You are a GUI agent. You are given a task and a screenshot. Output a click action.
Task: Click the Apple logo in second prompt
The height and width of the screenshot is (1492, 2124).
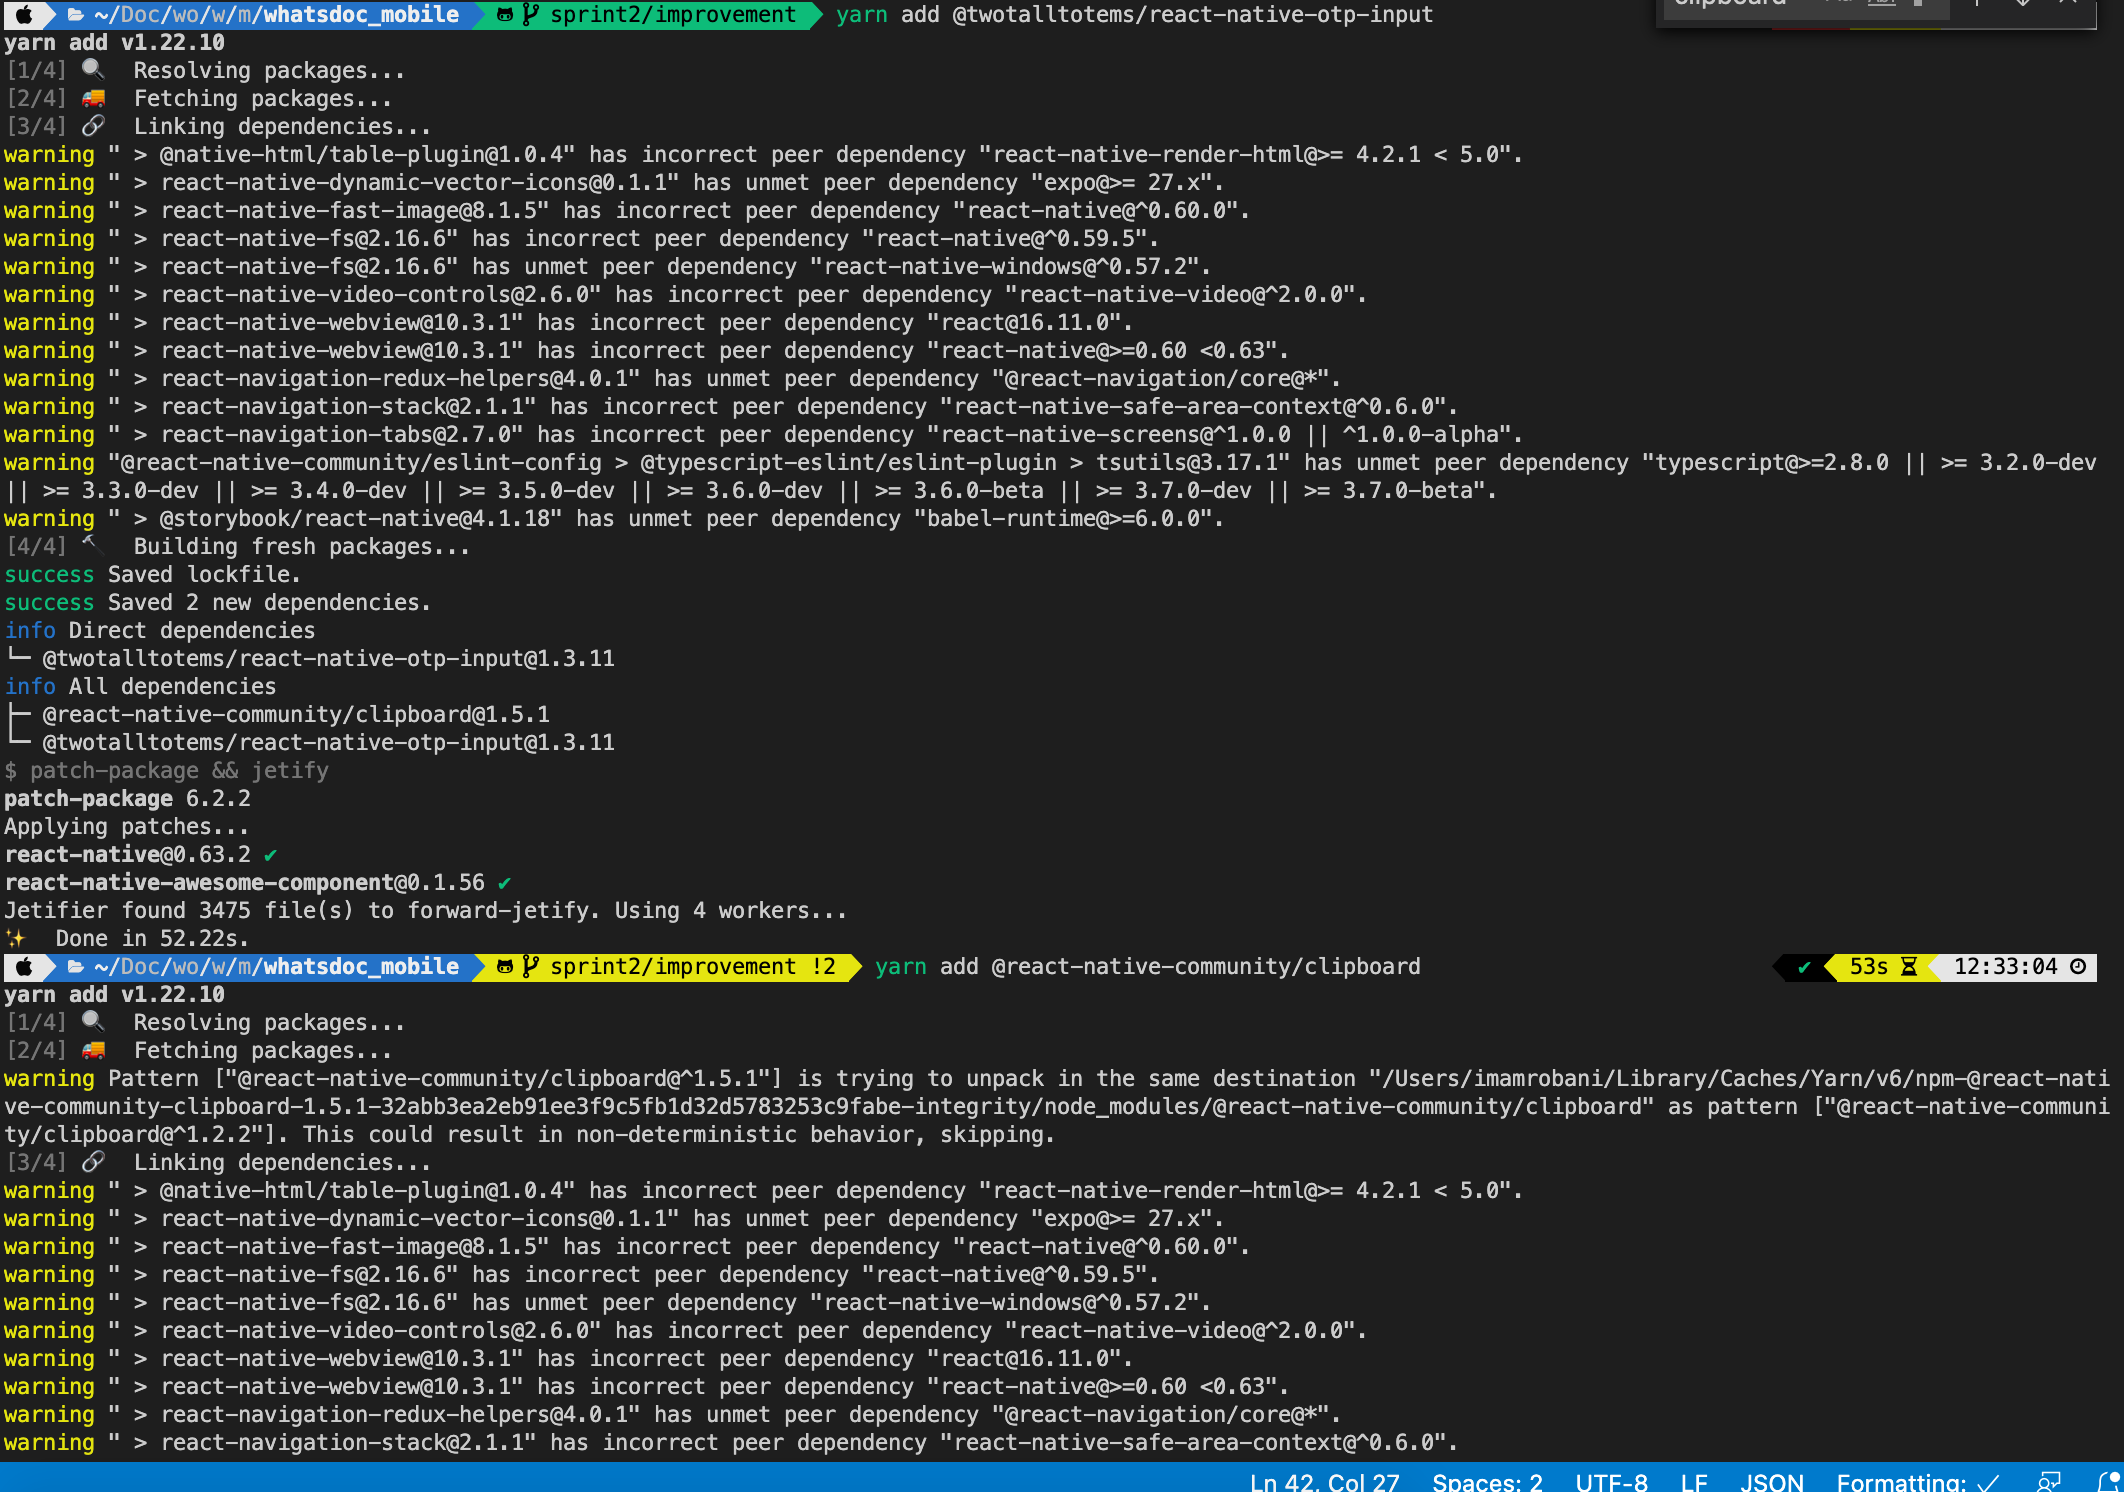coord(24,967)
